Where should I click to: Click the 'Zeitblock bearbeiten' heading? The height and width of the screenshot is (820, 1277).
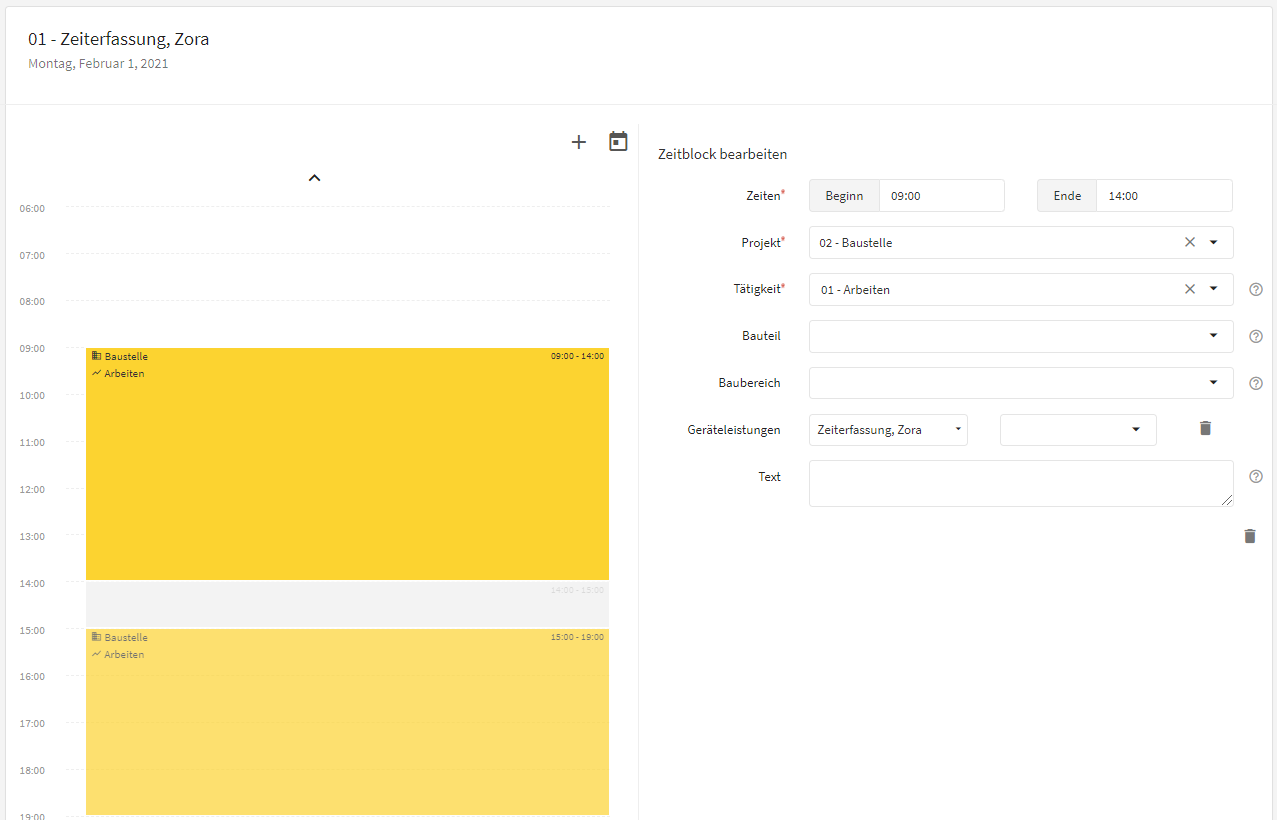click(x=722, y=155)
